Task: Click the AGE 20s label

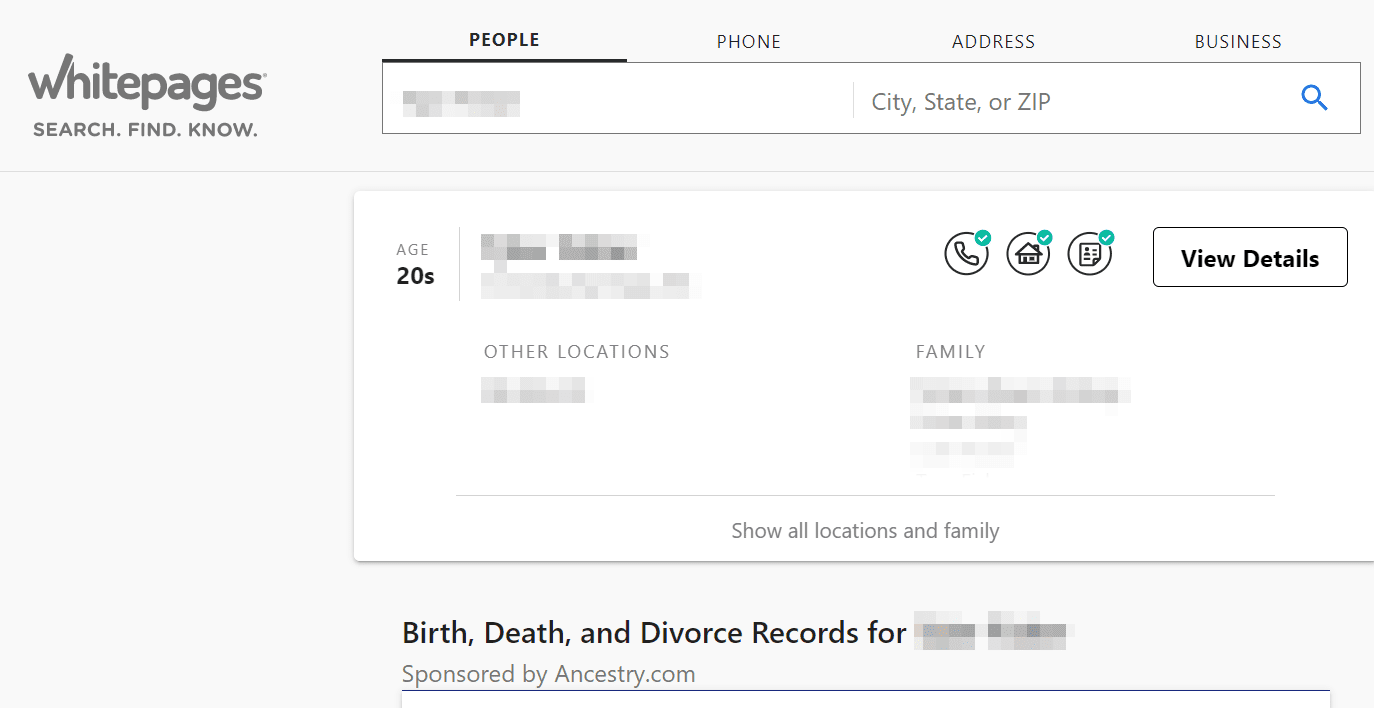Action: [x=415, y=265]
